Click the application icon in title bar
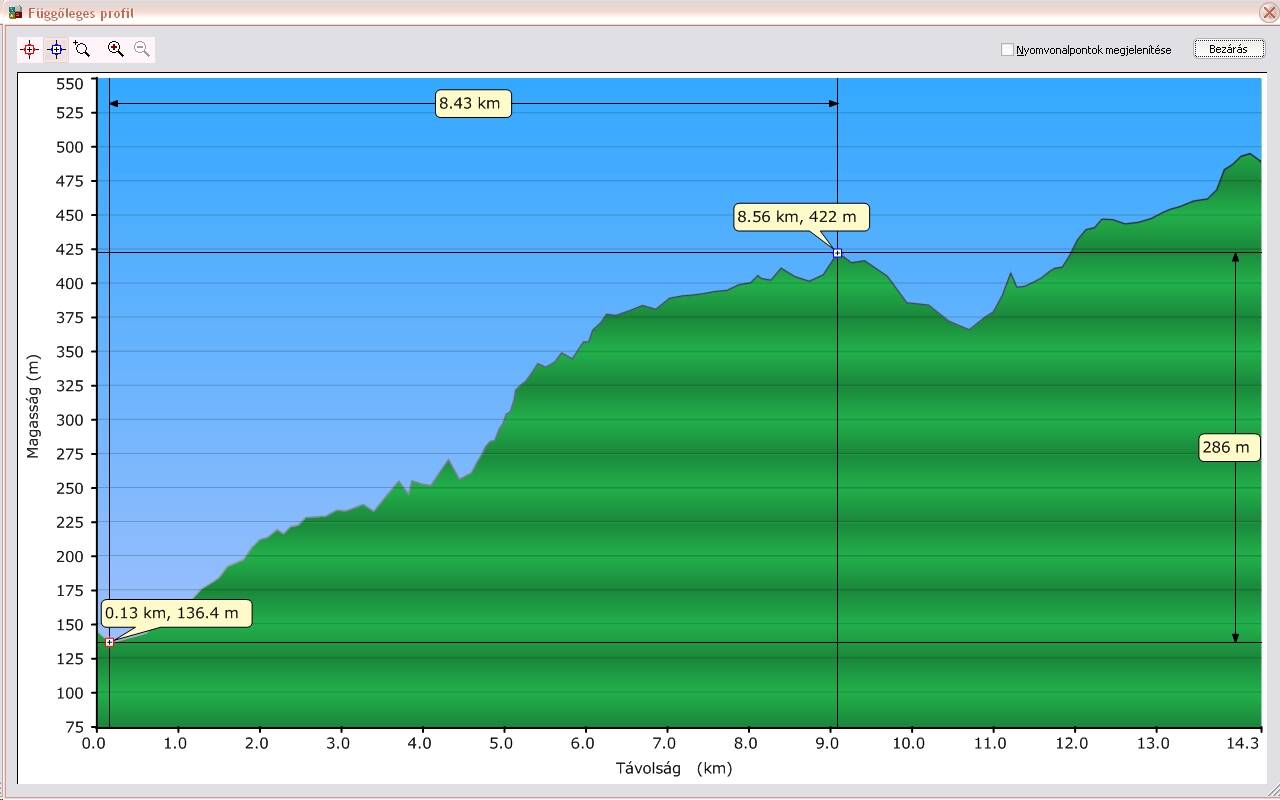This screenshot has width=1280, height=800. [x=14, y=13]
